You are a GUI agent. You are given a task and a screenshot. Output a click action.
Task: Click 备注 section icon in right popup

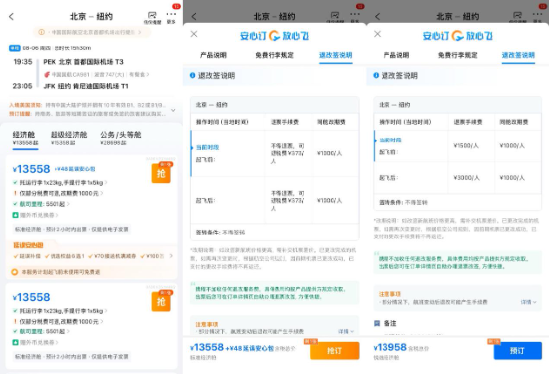click(377, 323)
